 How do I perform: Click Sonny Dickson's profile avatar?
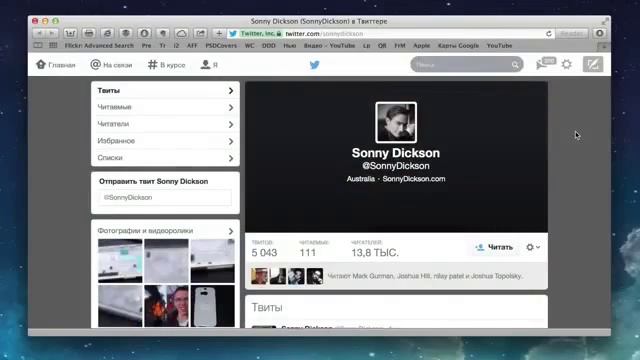(396, 122)
